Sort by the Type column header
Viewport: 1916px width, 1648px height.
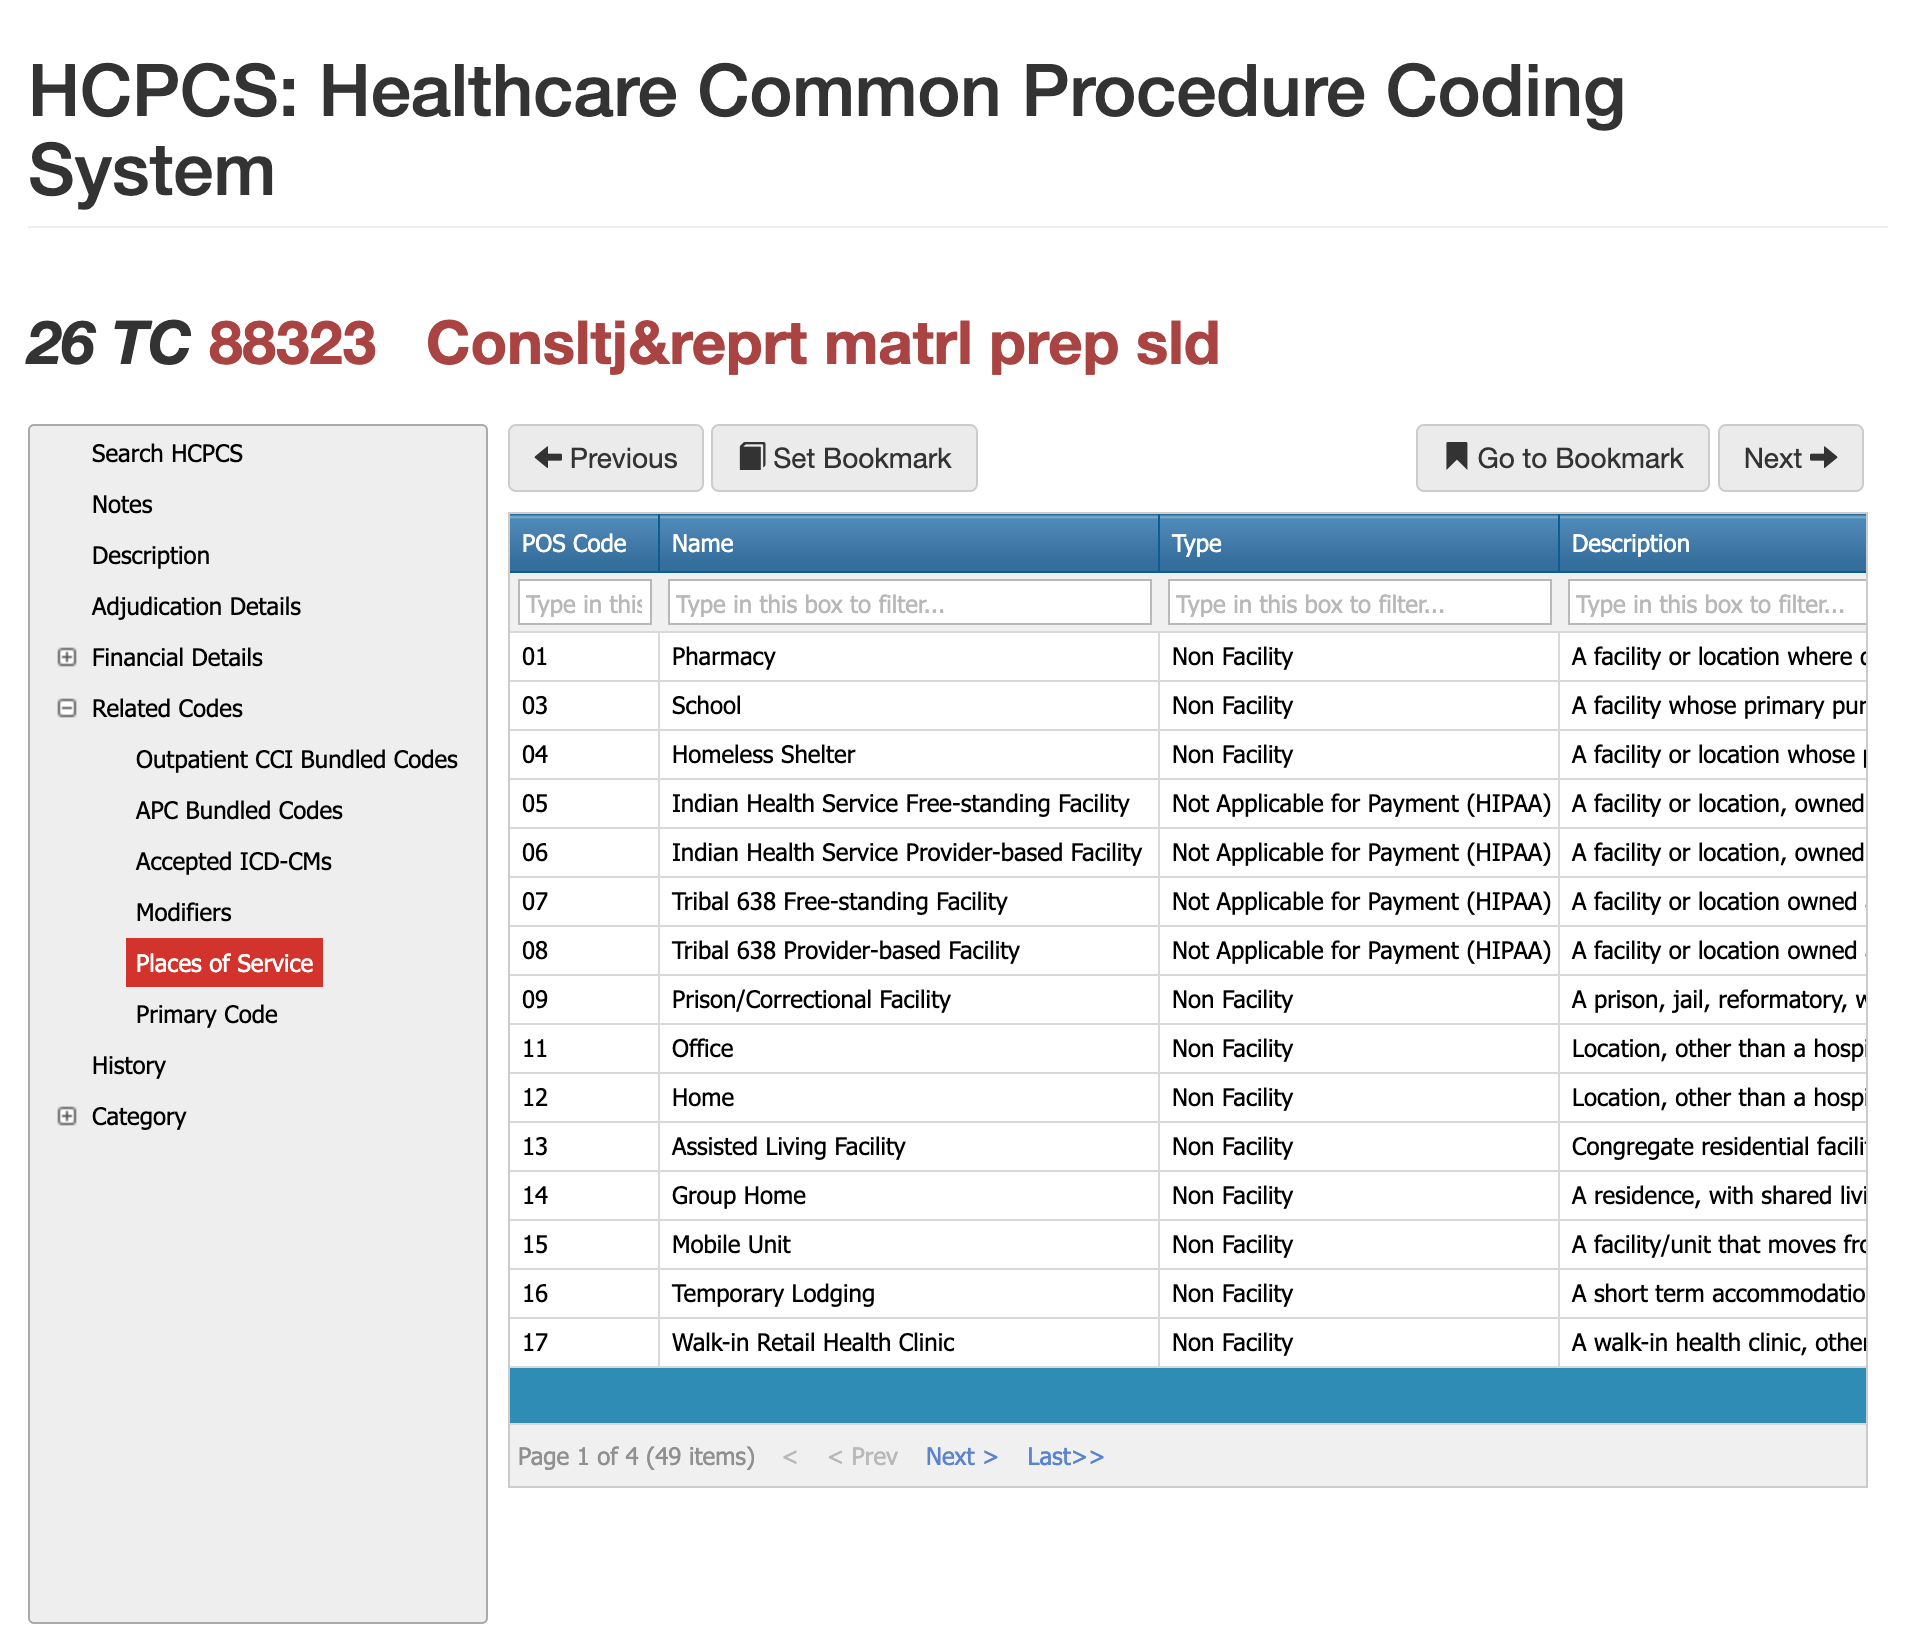(x=1196, y=543)
